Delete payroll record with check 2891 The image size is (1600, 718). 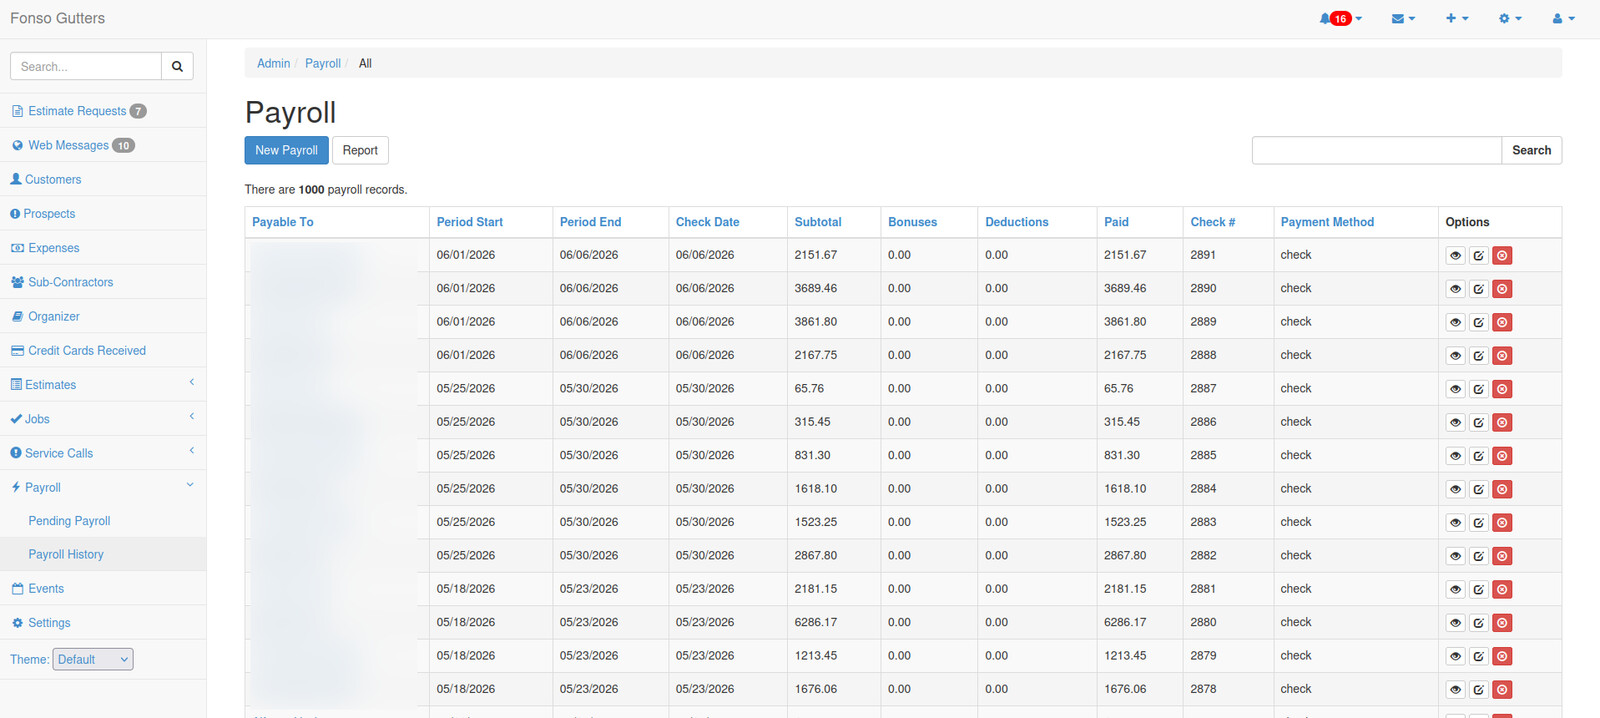[1502, 256]
